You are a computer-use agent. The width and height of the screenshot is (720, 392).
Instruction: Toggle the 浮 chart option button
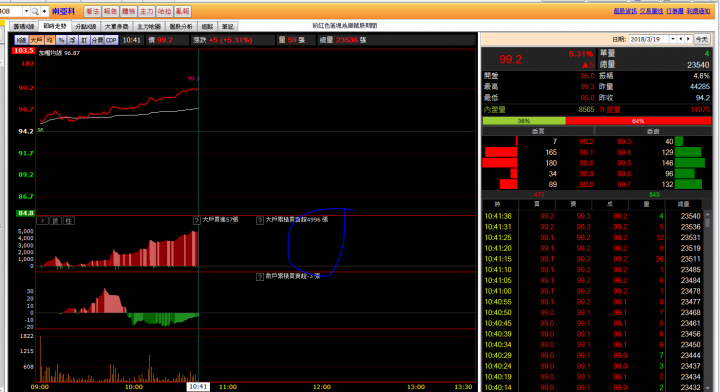pos(73,40)
